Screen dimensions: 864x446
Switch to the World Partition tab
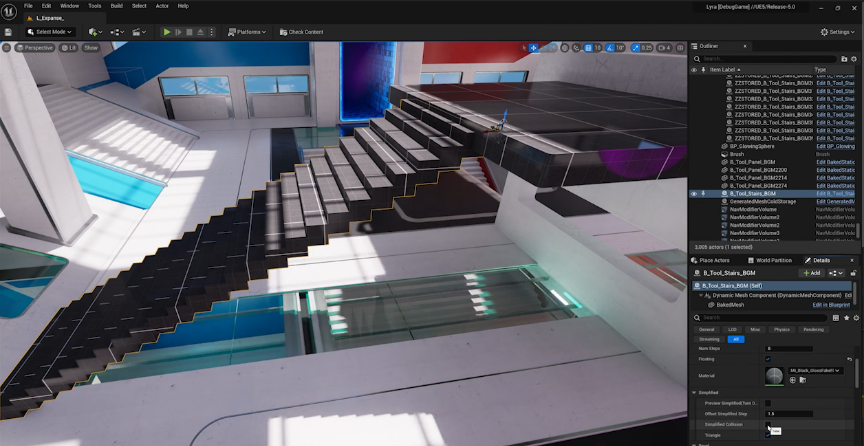(x=773, y=260)
